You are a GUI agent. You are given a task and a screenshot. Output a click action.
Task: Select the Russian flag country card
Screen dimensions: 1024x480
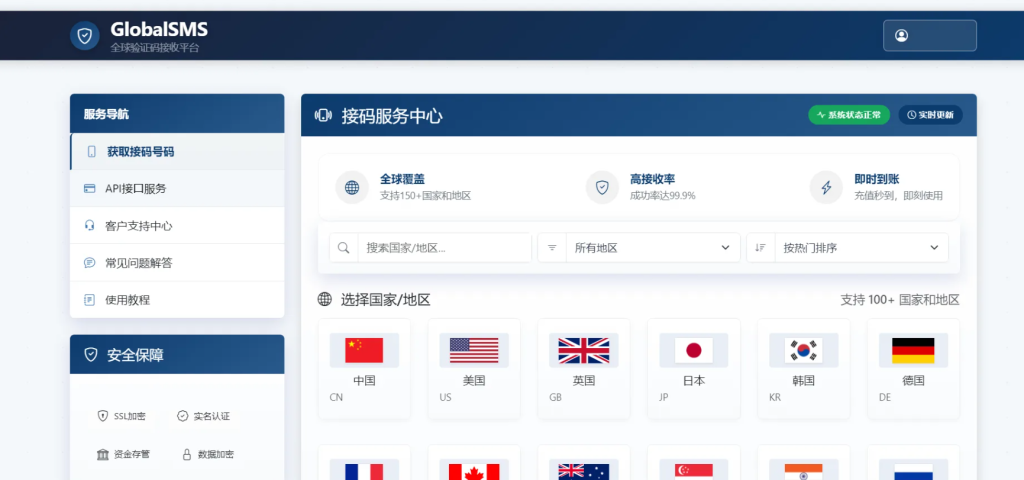coord(913,463)
